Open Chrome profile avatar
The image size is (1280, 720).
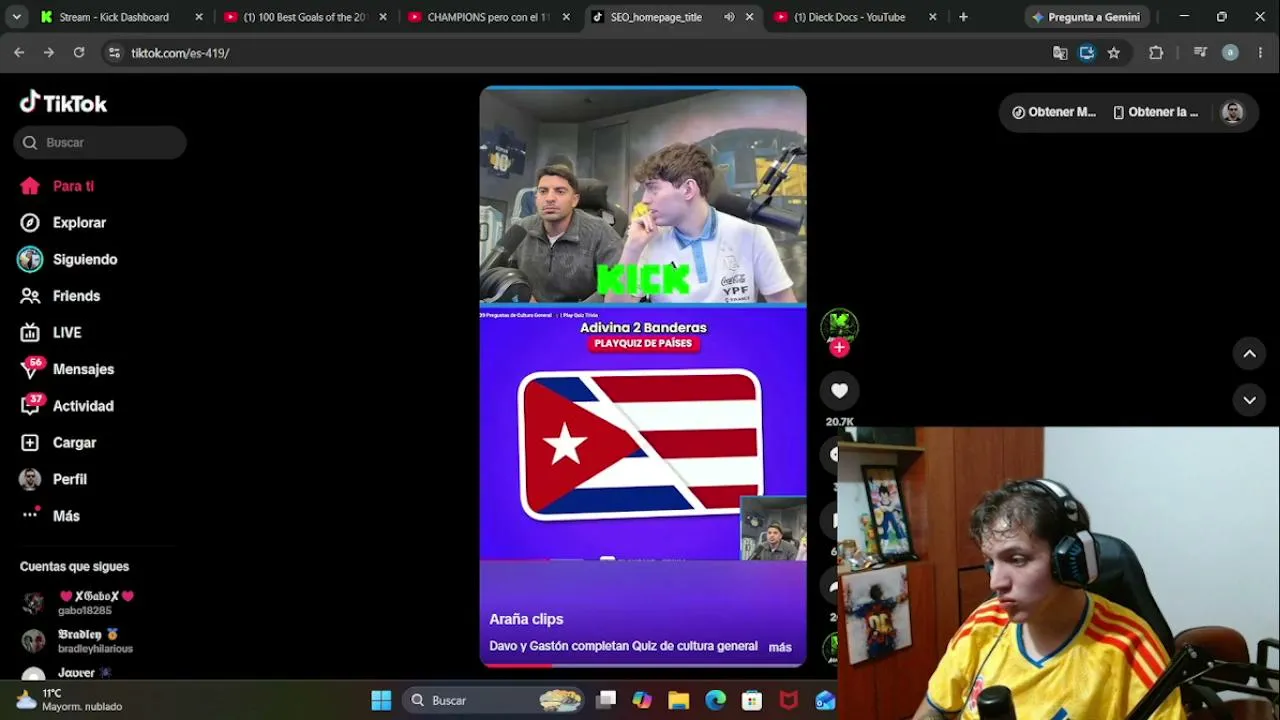(x=1231, y=53)
